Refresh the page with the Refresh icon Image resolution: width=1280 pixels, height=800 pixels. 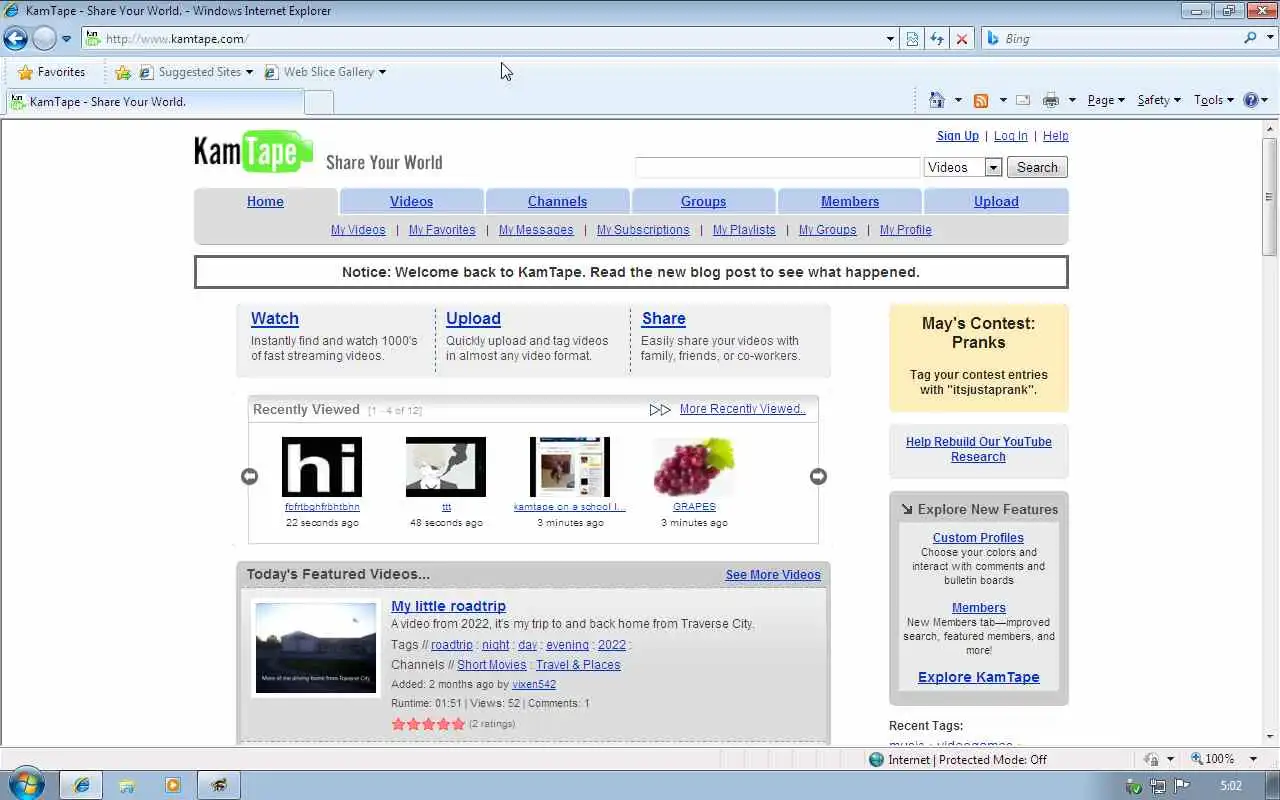[937, 39]
